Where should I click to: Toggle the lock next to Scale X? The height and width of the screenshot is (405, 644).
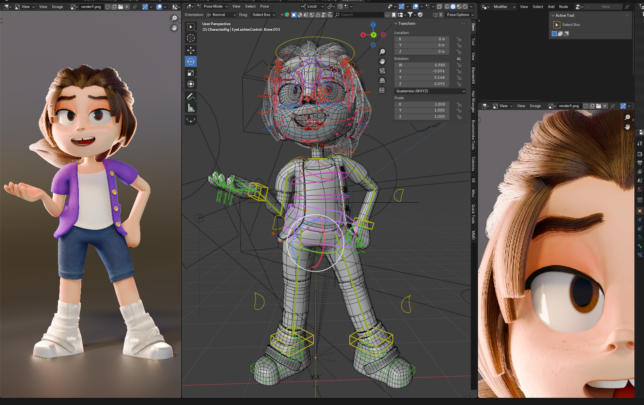(459, 103)
